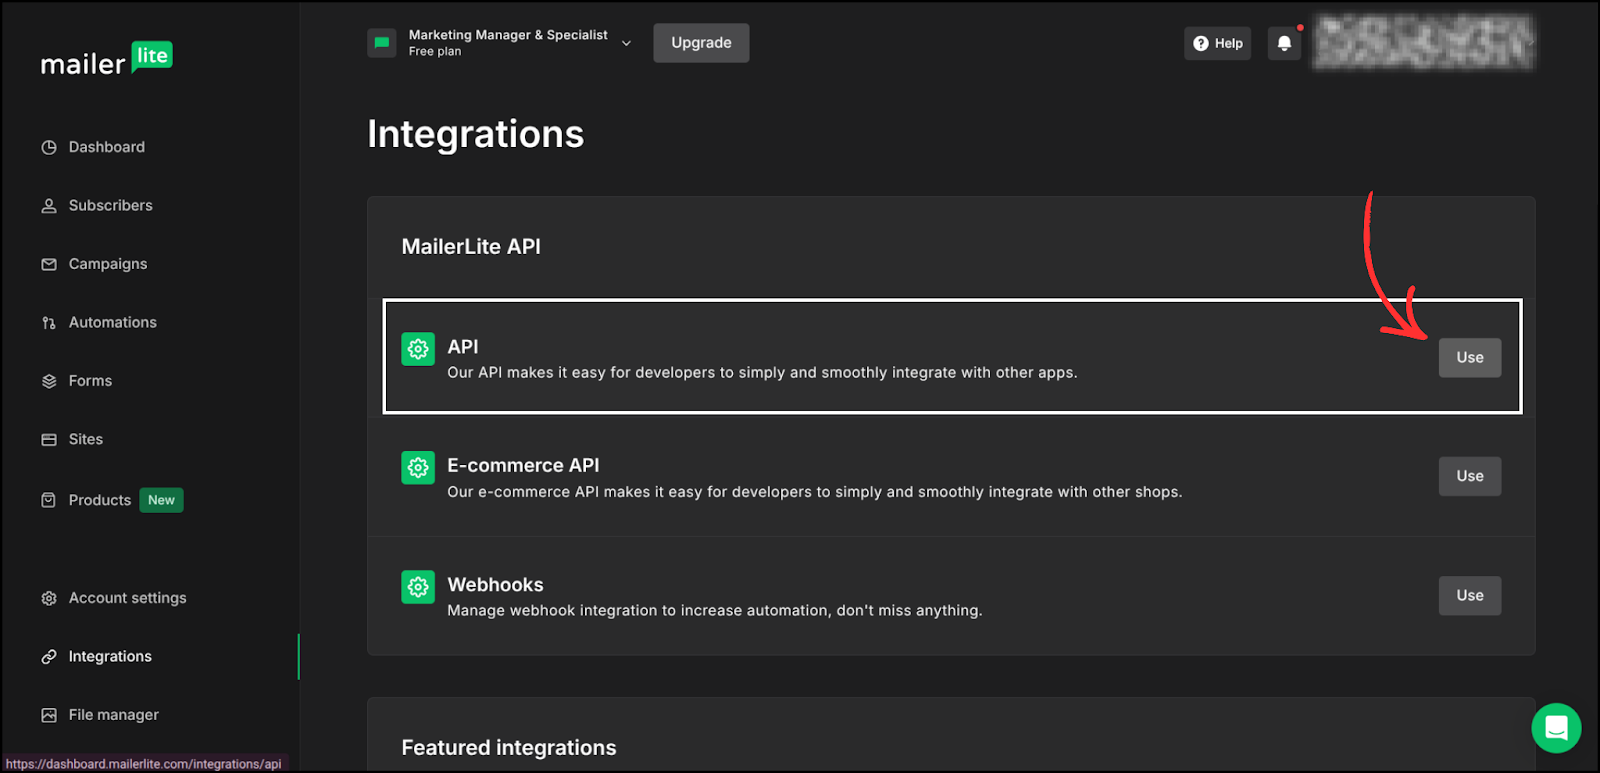Click the 'Marketing Manager & Specialist' account name
This screenshot has width=1600, height=773.
point(508,35)
